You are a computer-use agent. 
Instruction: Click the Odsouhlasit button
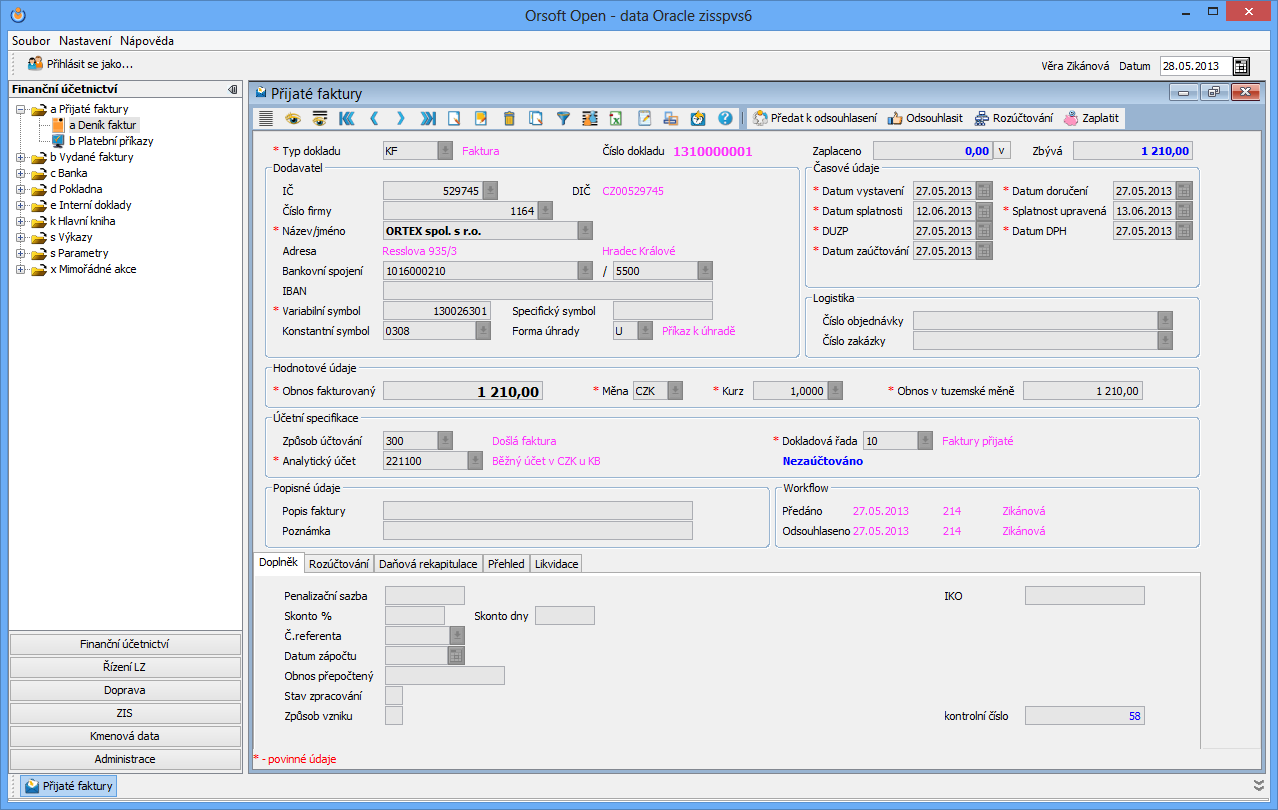click(925, 118)
